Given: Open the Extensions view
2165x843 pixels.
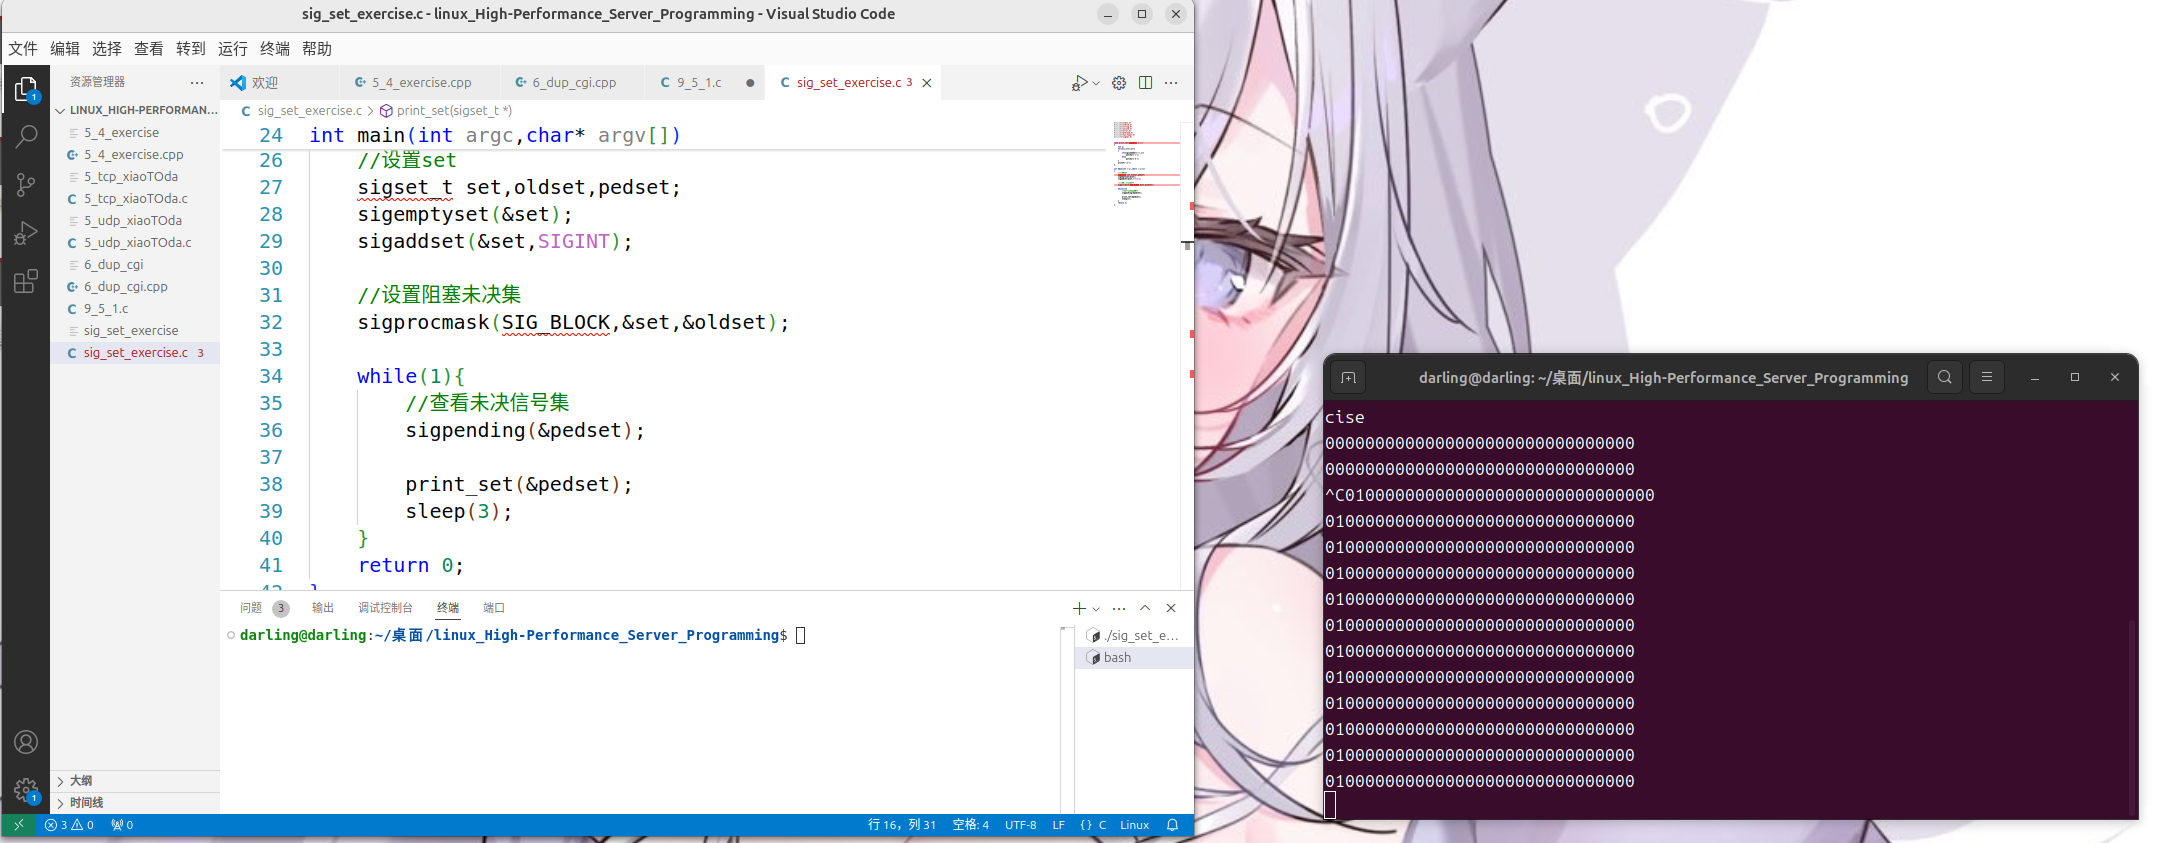Looking at the screenshot, I should (26, 281).
